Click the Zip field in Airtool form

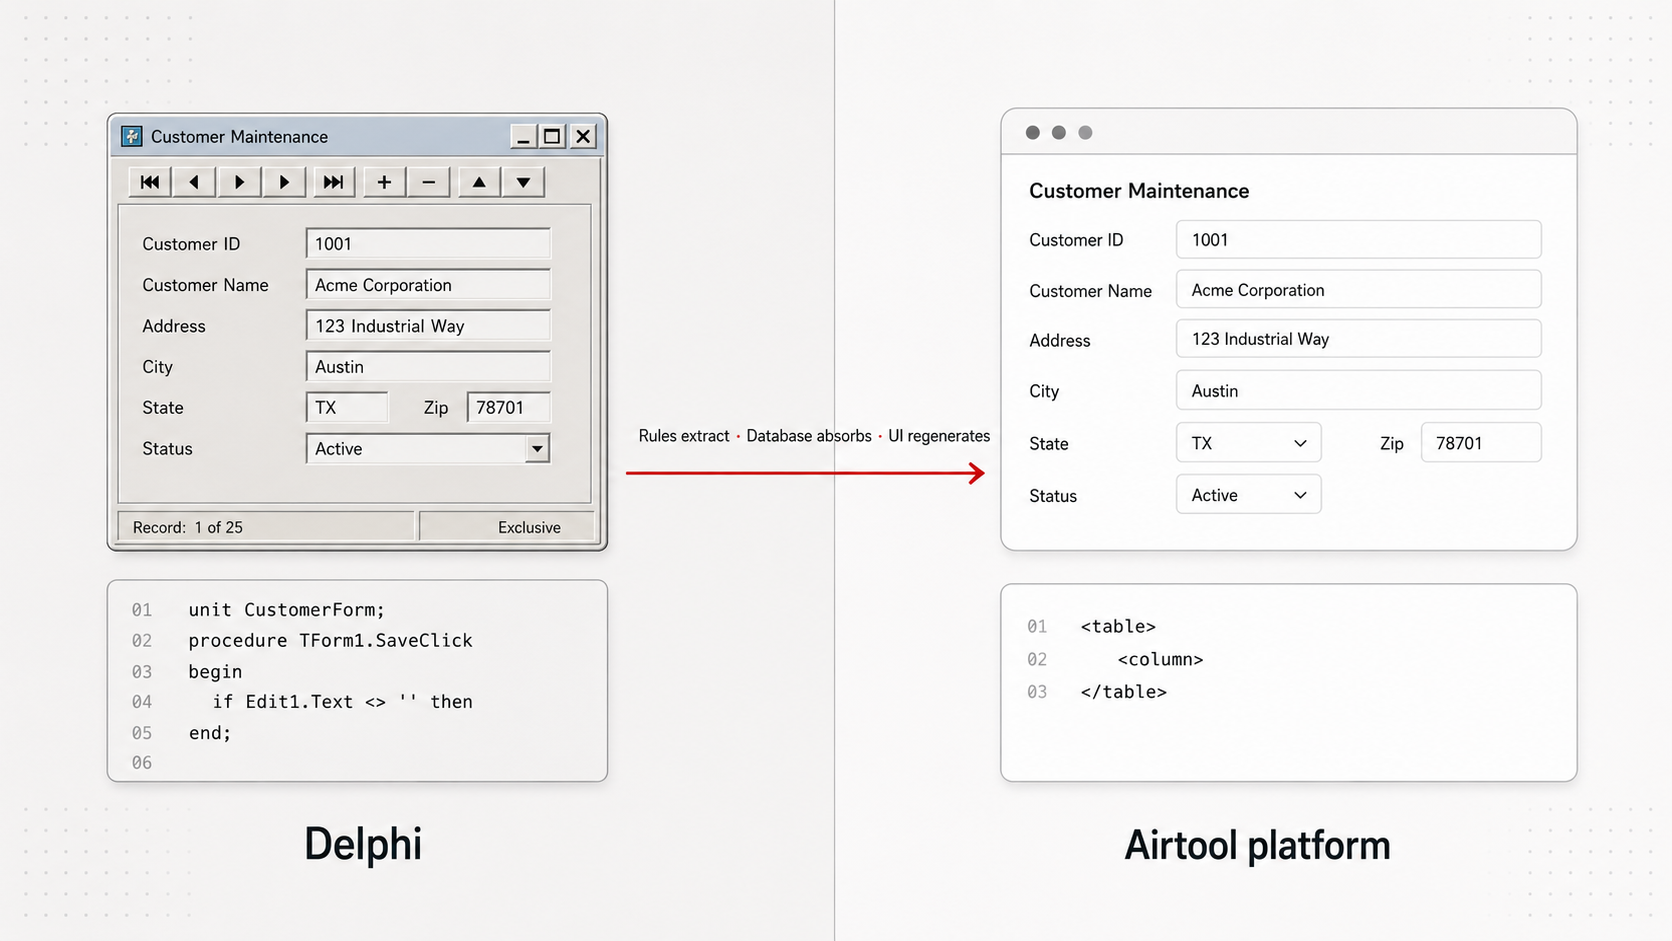coord(1481,443)
